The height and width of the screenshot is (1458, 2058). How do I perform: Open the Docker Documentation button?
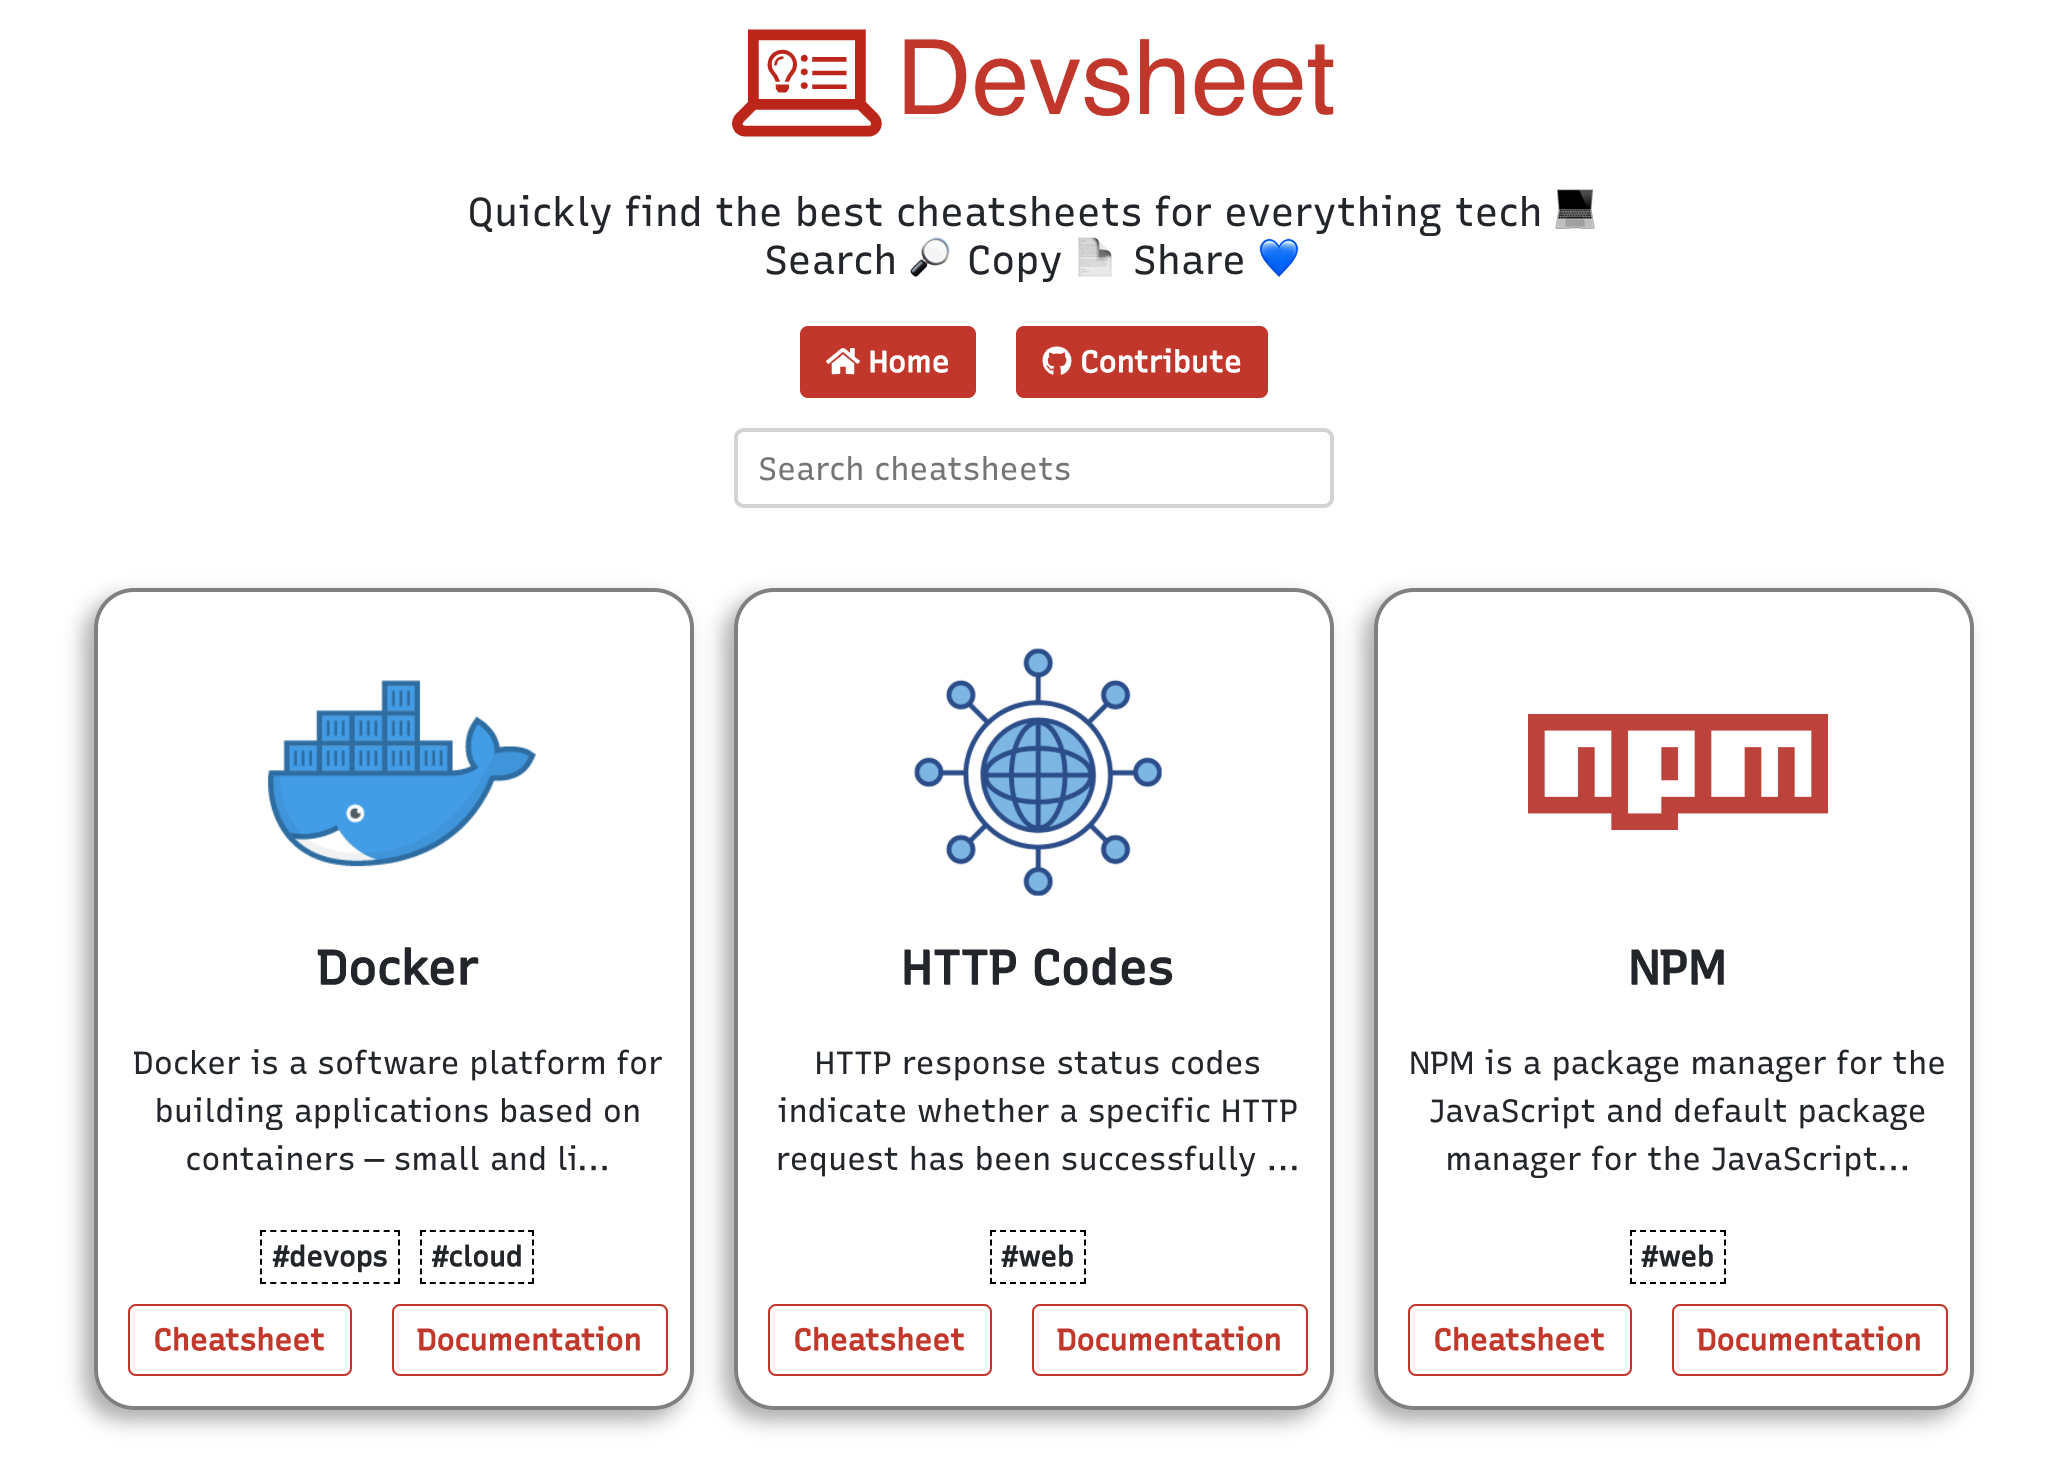tap(529, 1340)
